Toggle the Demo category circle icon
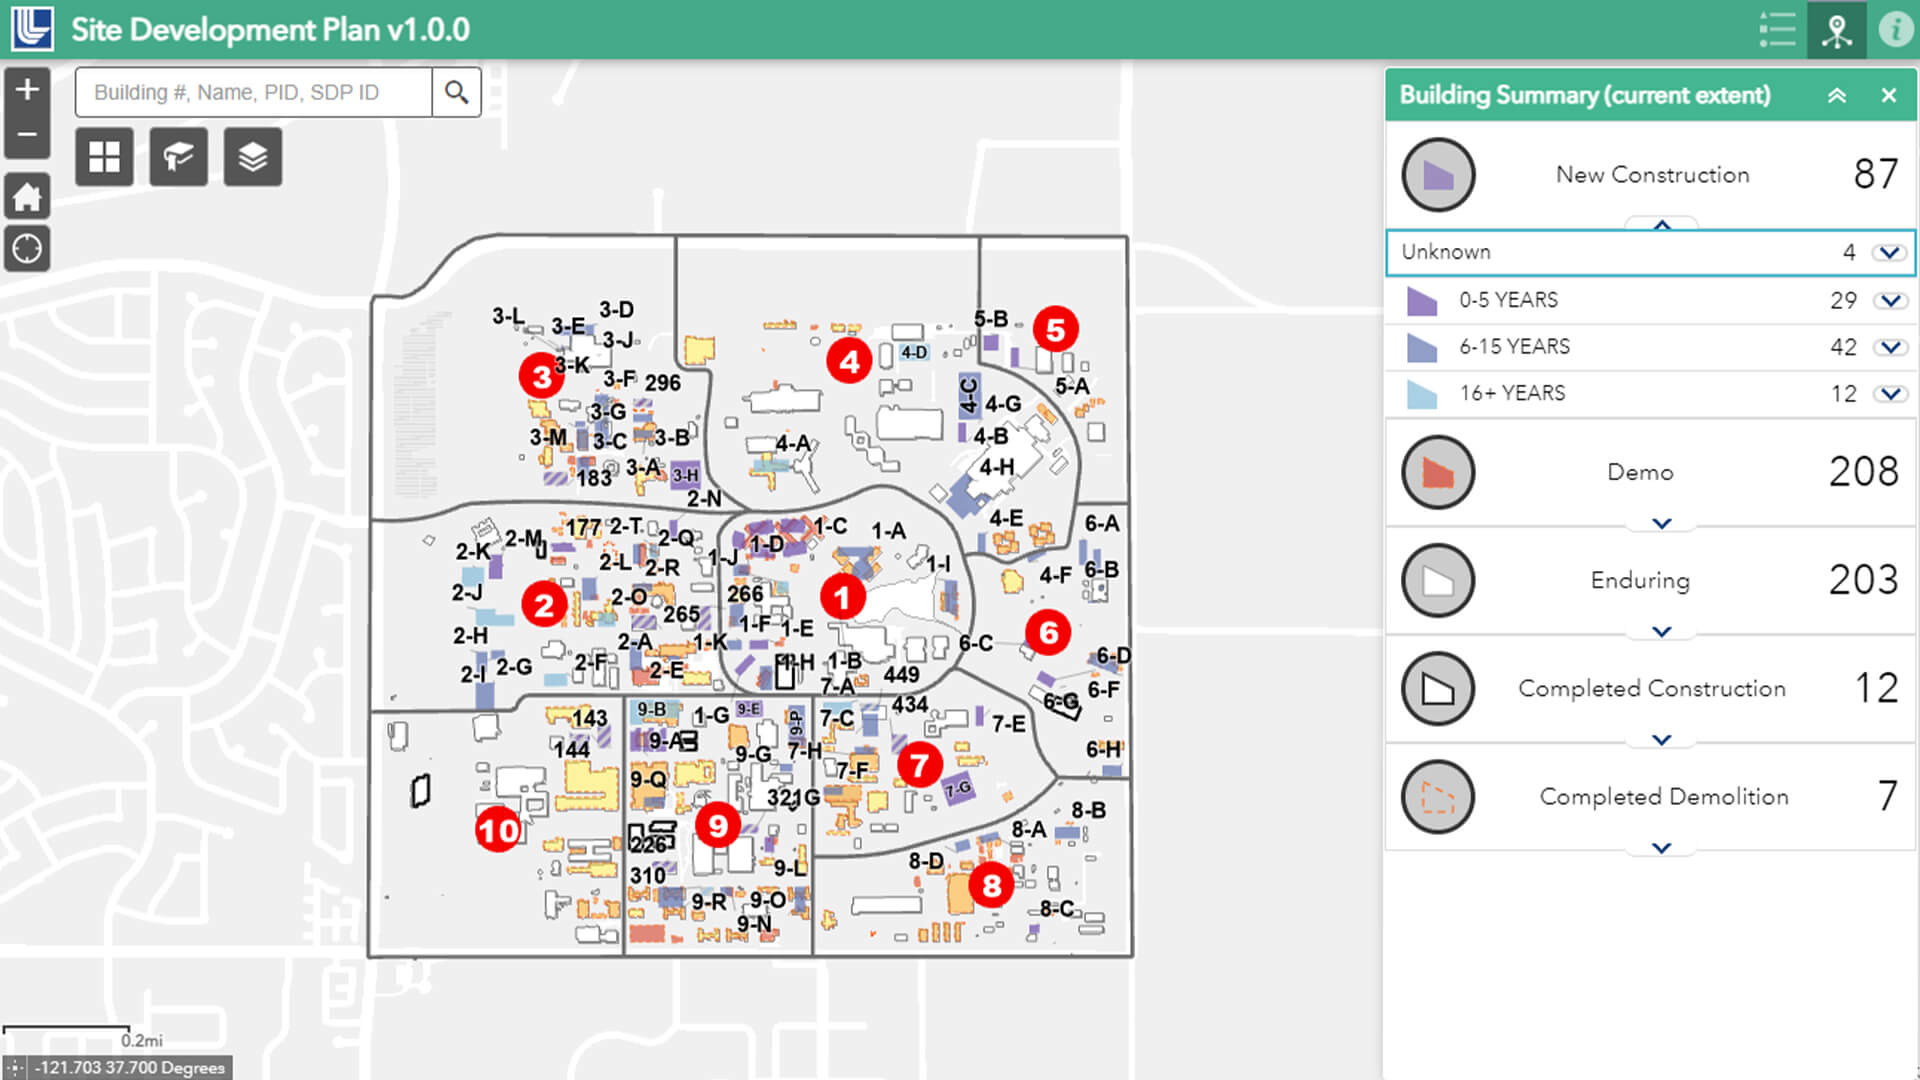 click(x=1438, y=472)
